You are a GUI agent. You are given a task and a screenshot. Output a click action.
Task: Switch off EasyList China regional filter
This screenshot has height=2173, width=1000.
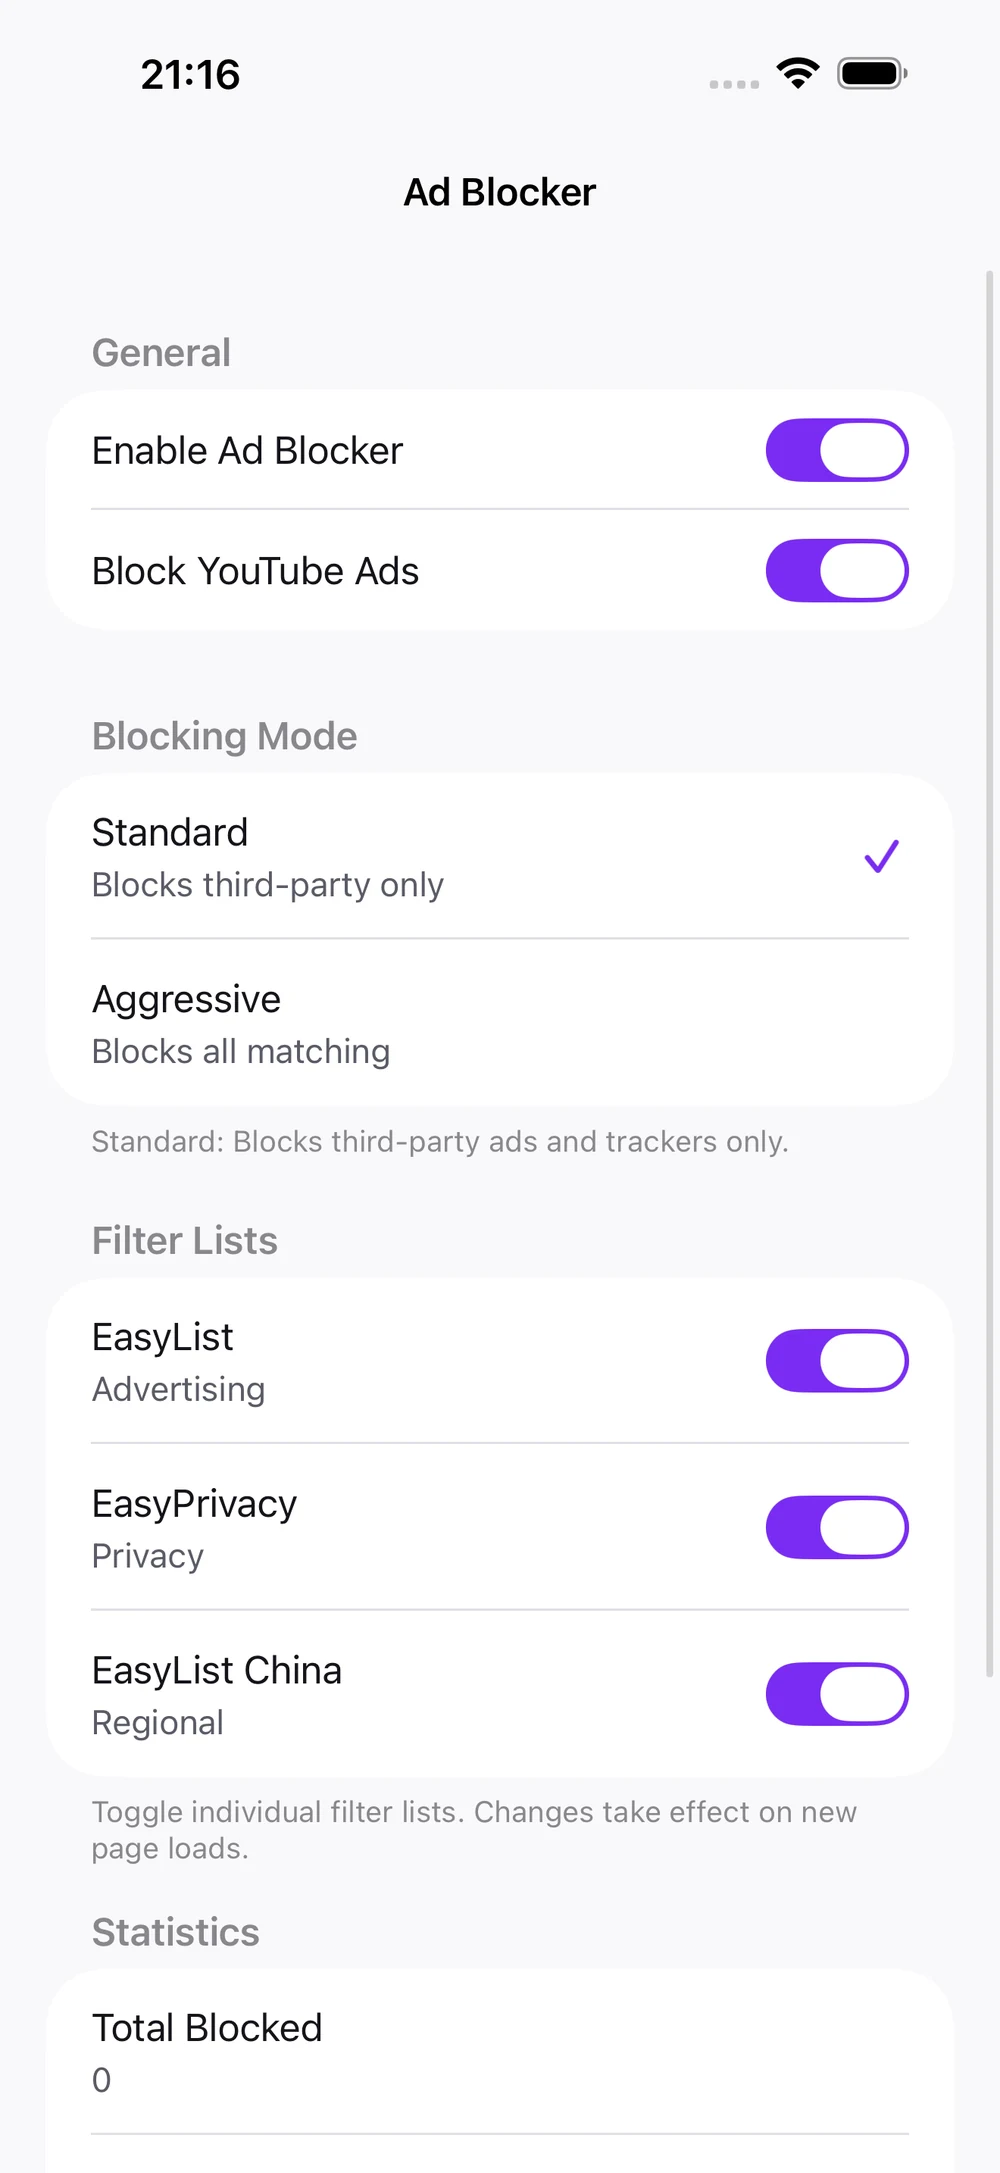tap(837, 1695)
